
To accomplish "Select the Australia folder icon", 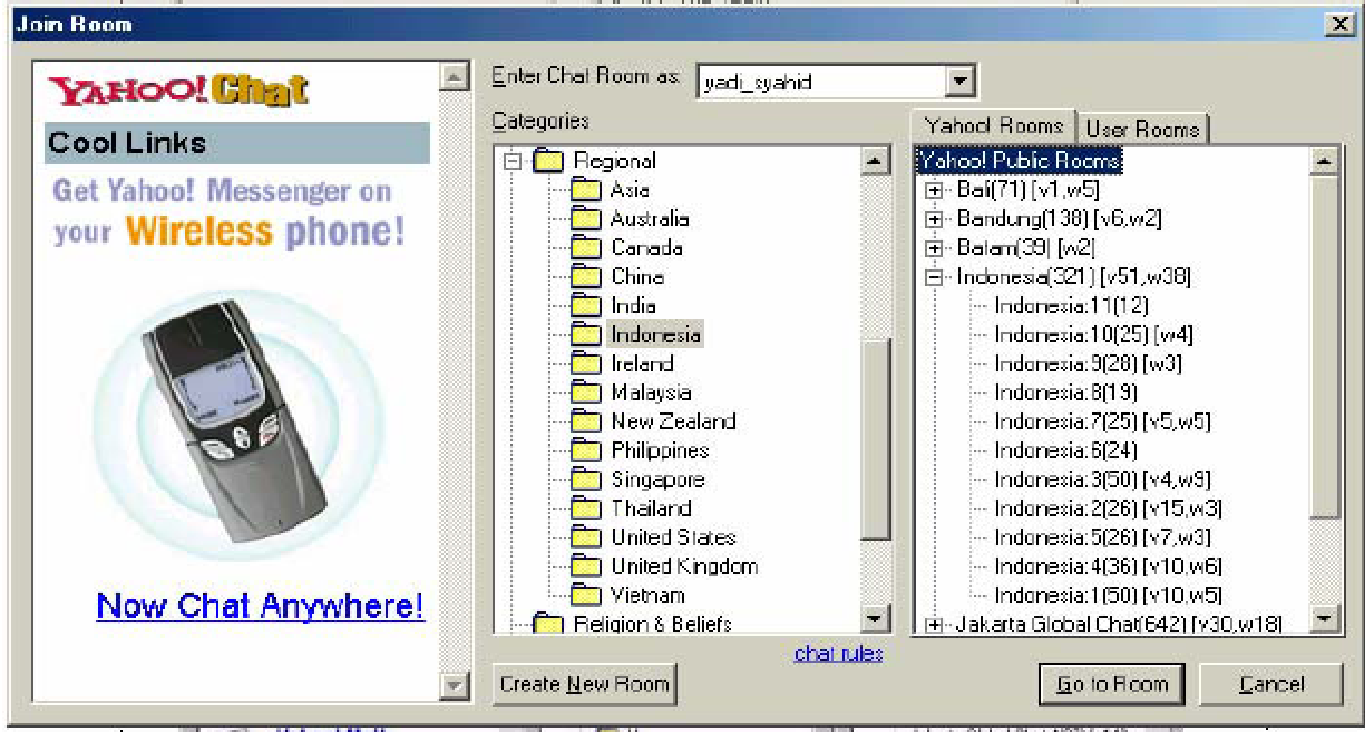I will pos(586,218).
